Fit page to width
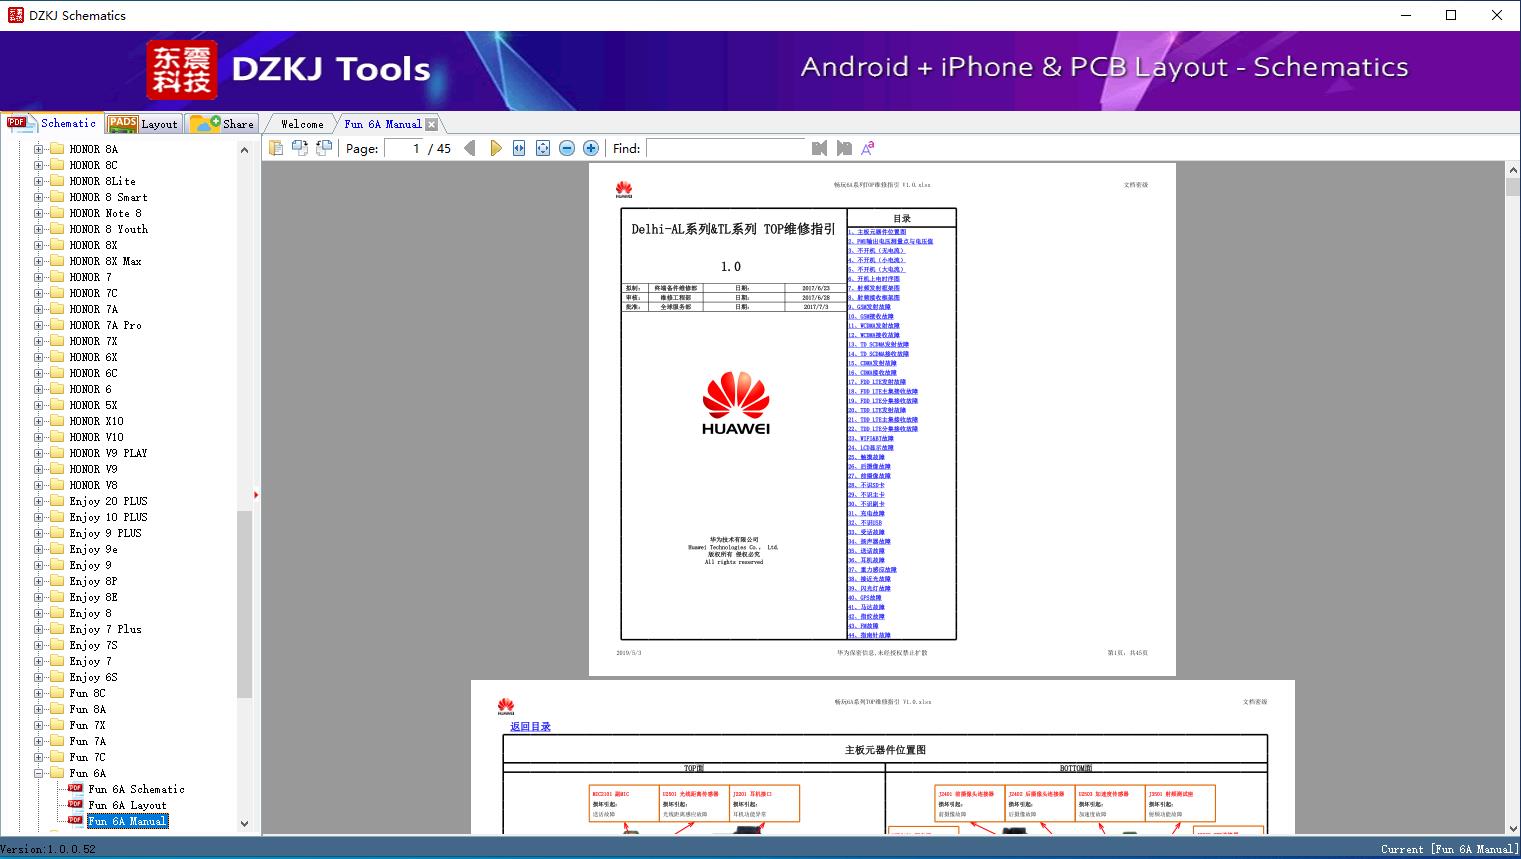Image resolution: width=1521 pixels, height=859 pixels. 519,148
